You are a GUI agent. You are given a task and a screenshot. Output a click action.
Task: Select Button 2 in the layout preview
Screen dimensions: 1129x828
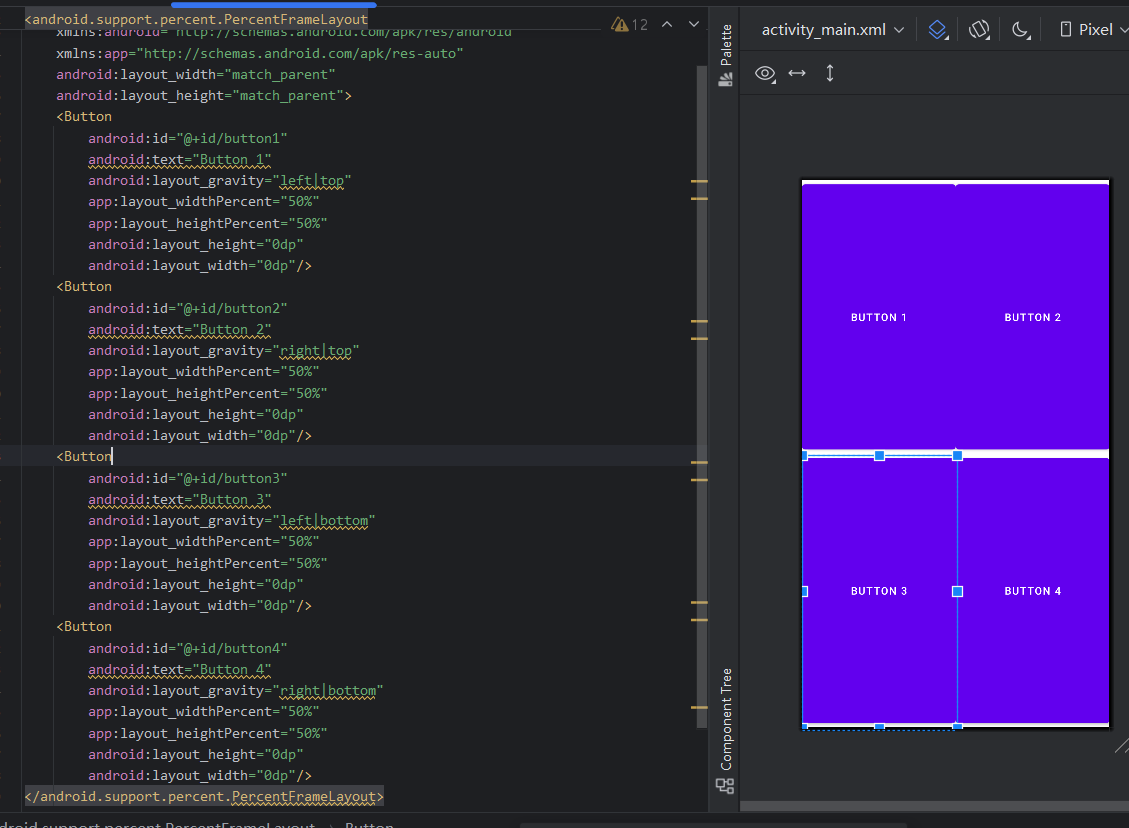click(x=1032, y=317)
